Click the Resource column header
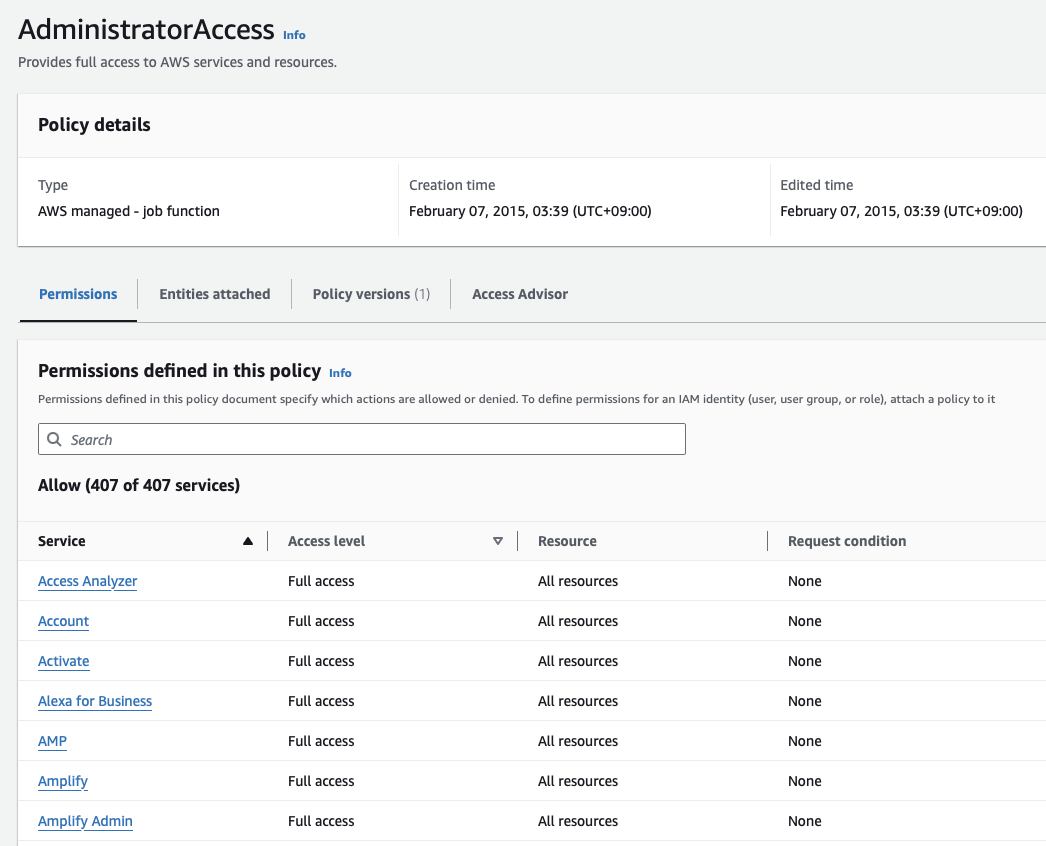The image size is (1046, 846). click(567, 541)
